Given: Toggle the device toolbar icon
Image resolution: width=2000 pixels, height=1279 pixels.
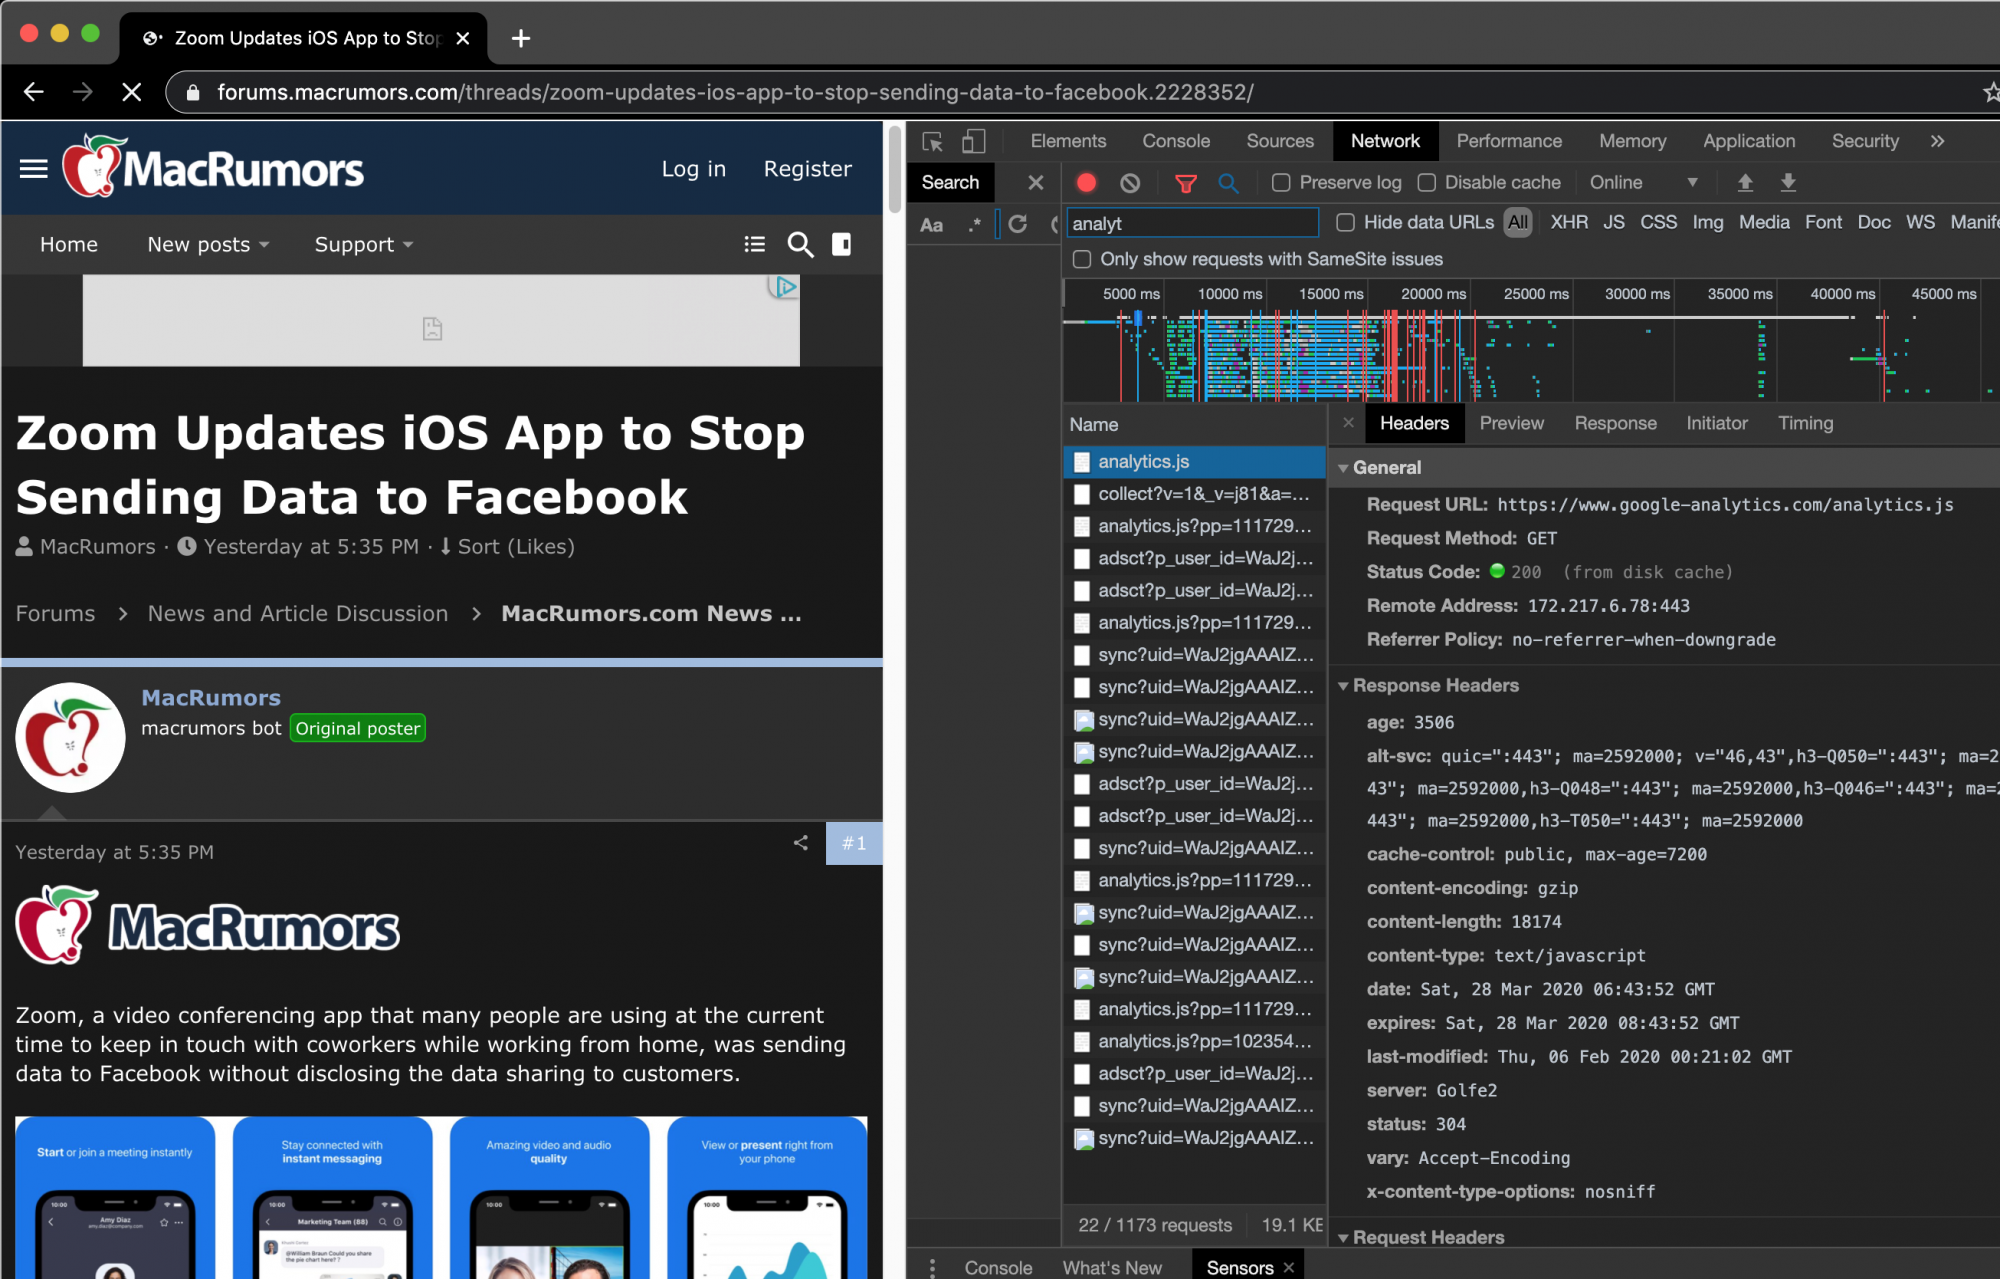Looking at the screenshot, I should (973, 141).
